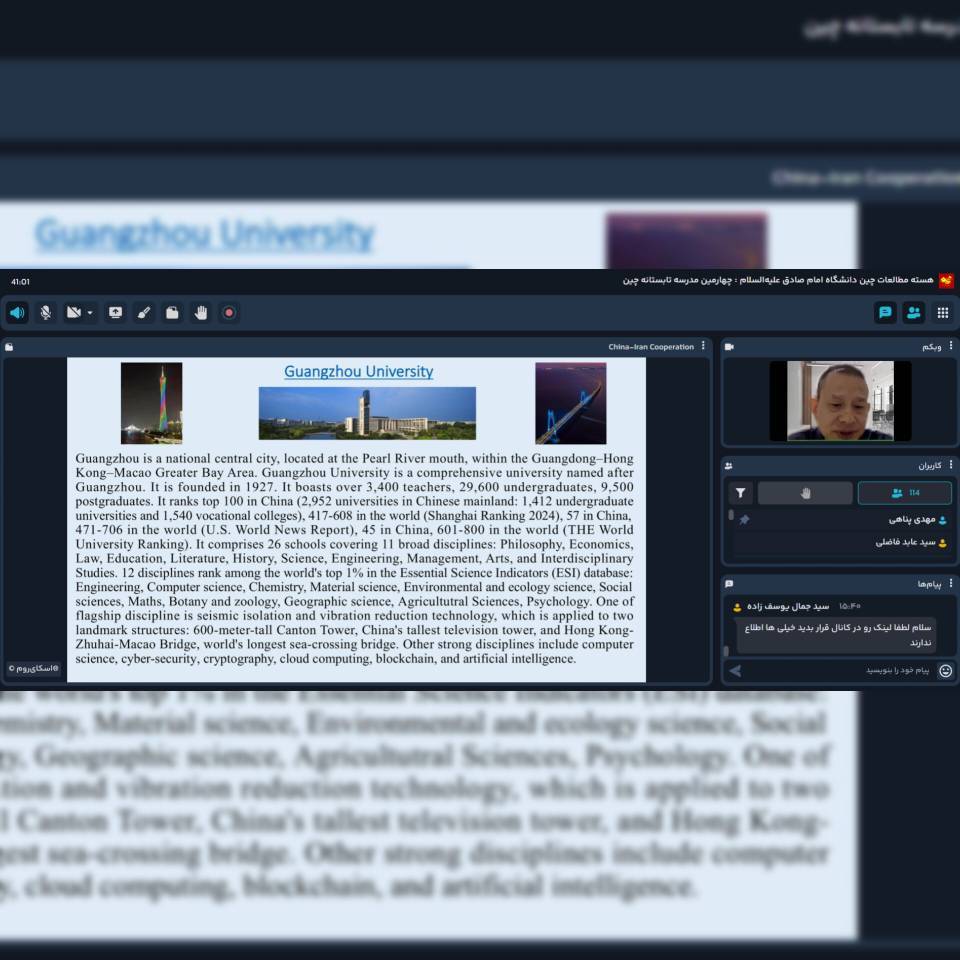Image resolution: width=960 pixels, height=960 pixels.
Task: Click the message bubble from سید جمال
Action: (836, 635)
